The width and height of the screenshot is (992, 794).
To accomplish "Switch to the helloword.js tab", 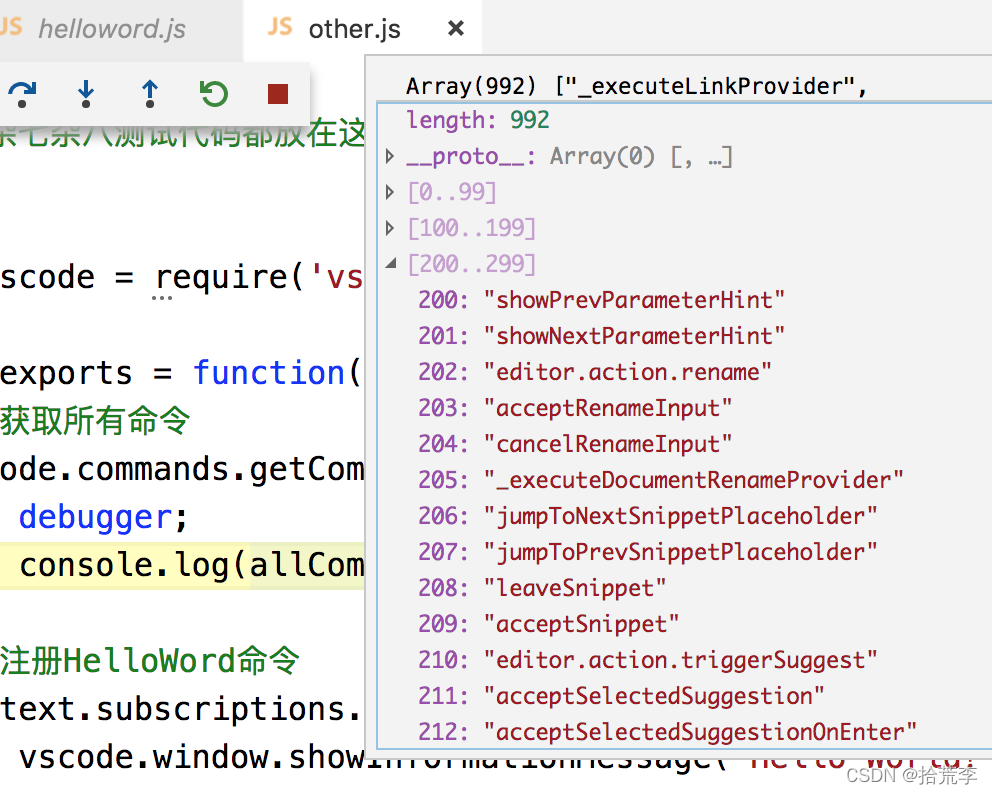I will pyautogui.click(x=111, y=29).
